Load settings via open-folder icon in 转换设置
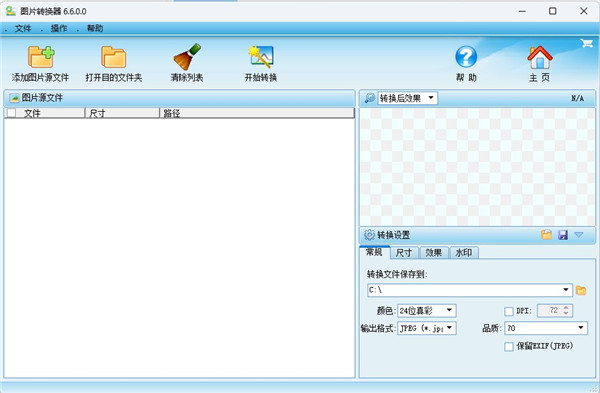This screenshot has width=600, height=393. tap(546, 235)
